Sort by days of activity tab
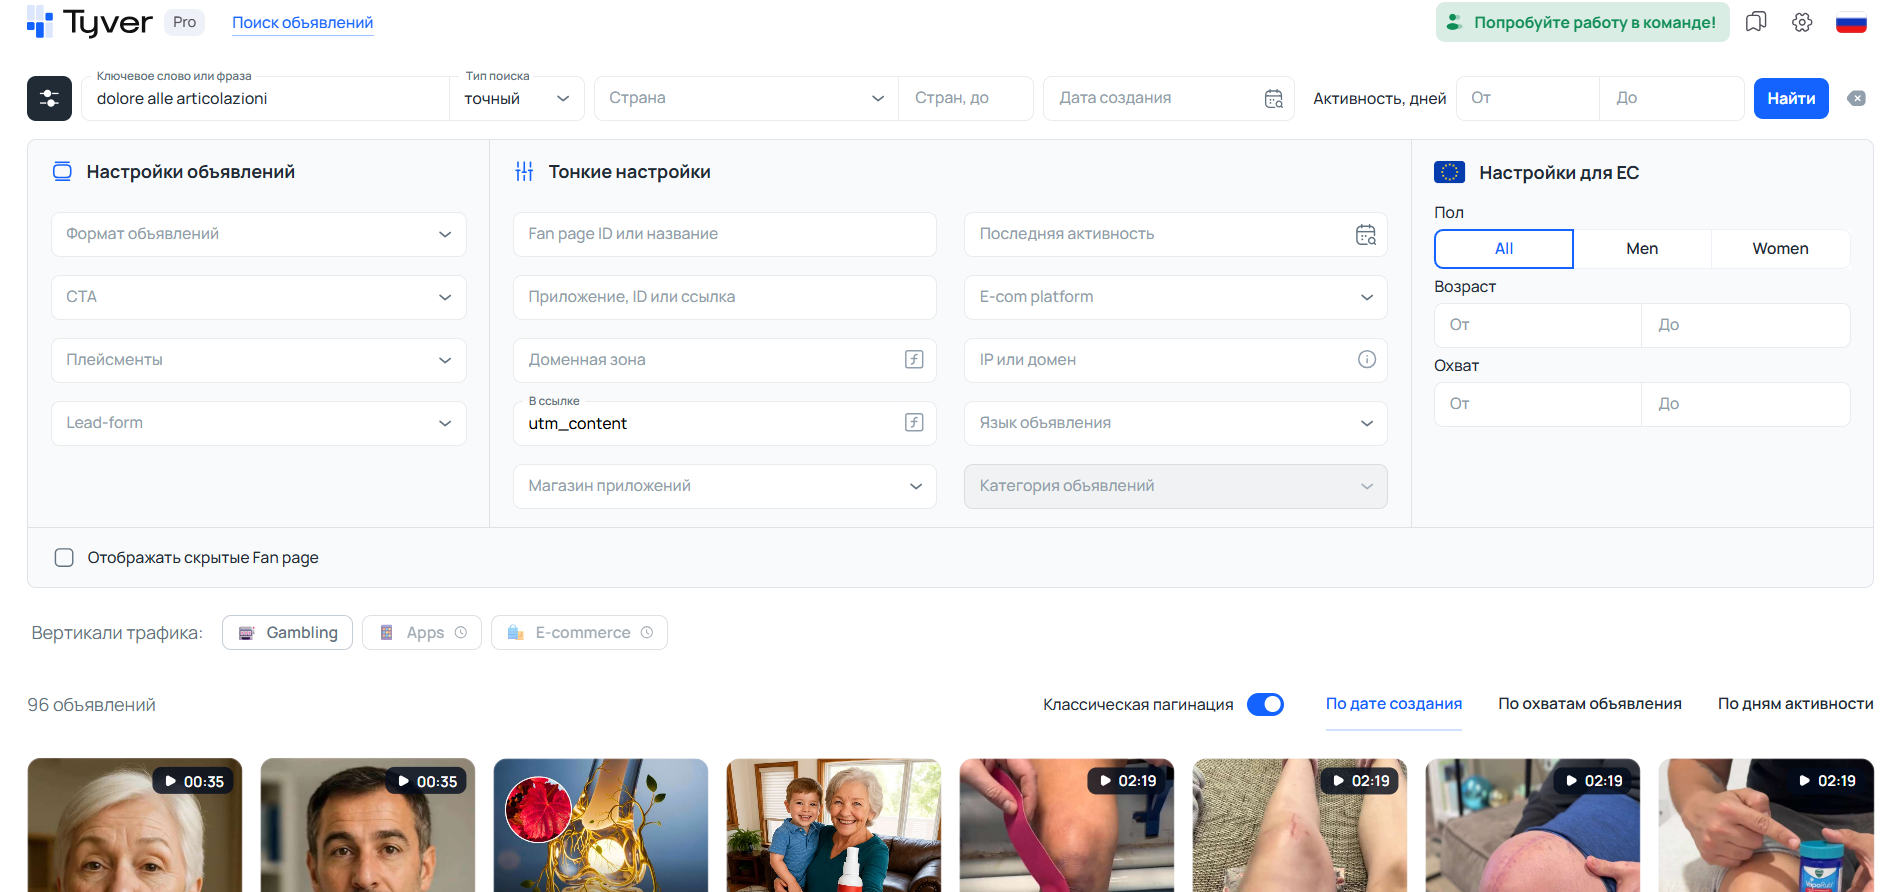 tap(1796, 704)
